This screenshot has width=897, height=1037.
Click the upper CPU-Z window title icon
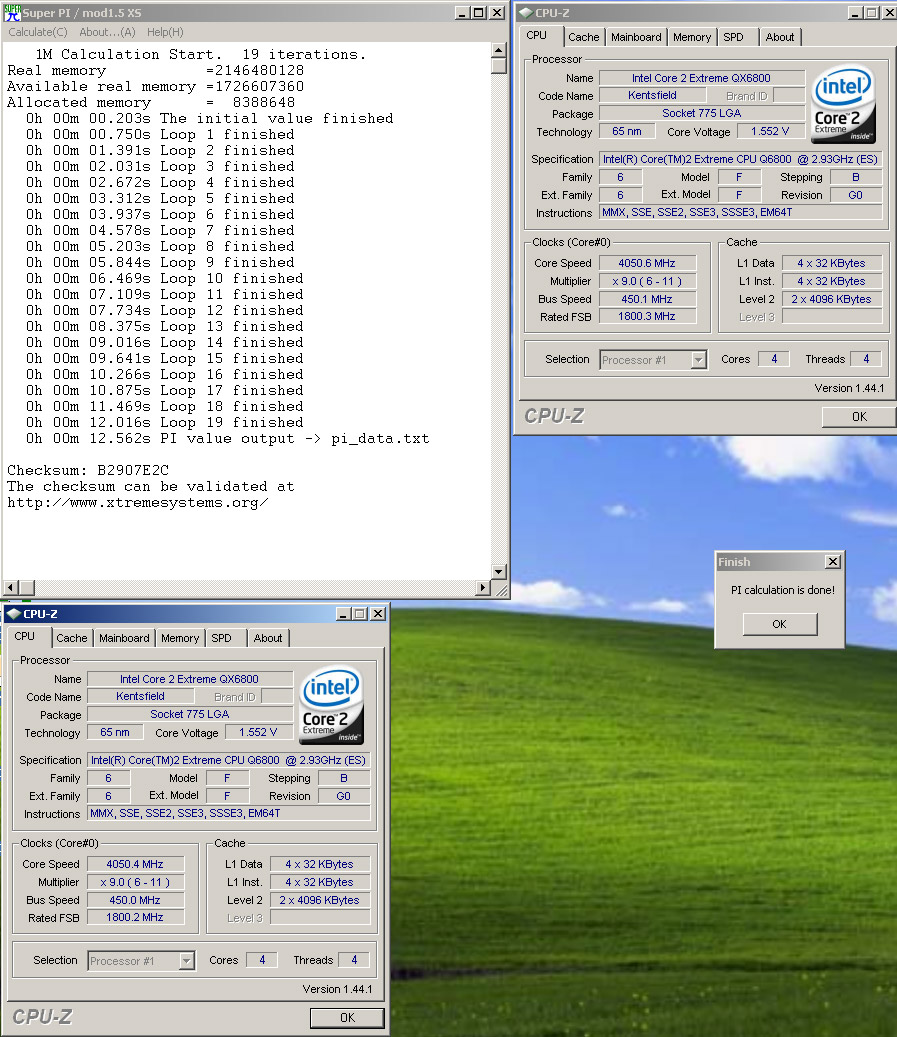tap(526, 13)
